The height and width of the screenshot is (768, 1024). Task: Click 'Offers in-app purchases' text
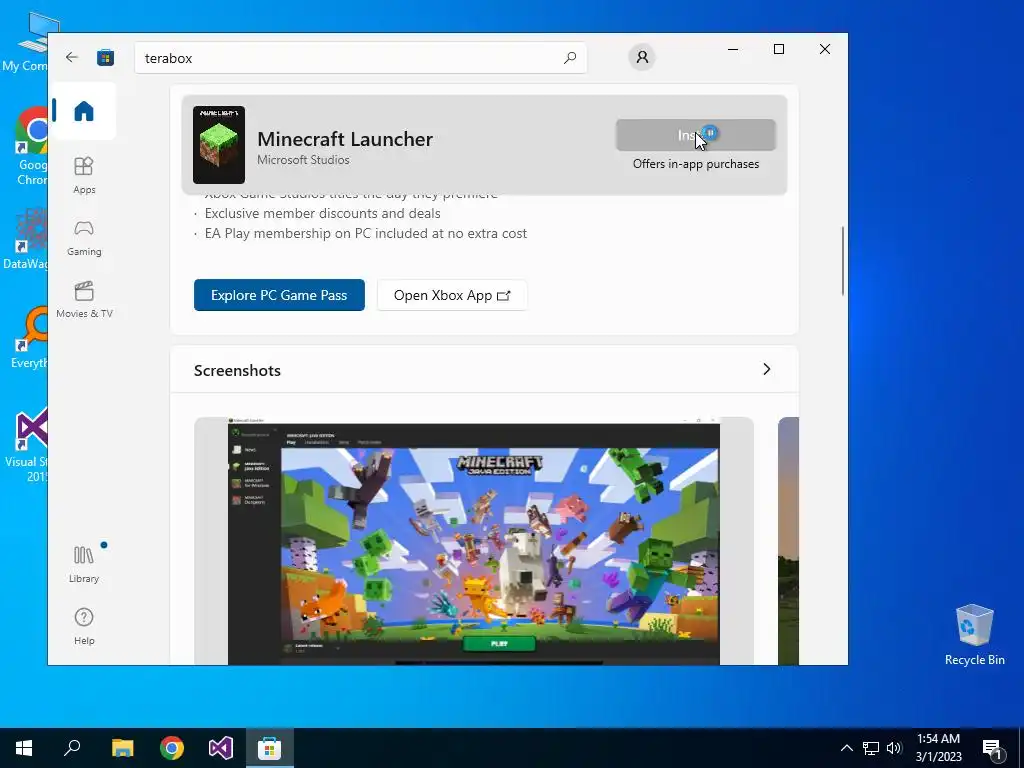click(696, 164)
